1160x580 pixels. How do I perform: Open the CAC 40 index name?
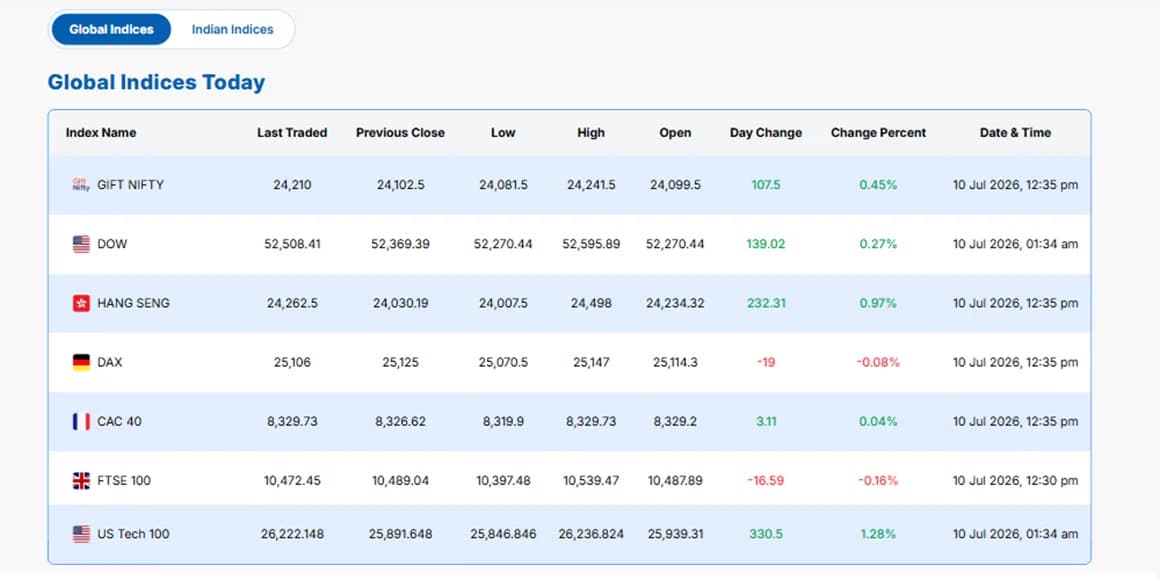pos(119,422)
